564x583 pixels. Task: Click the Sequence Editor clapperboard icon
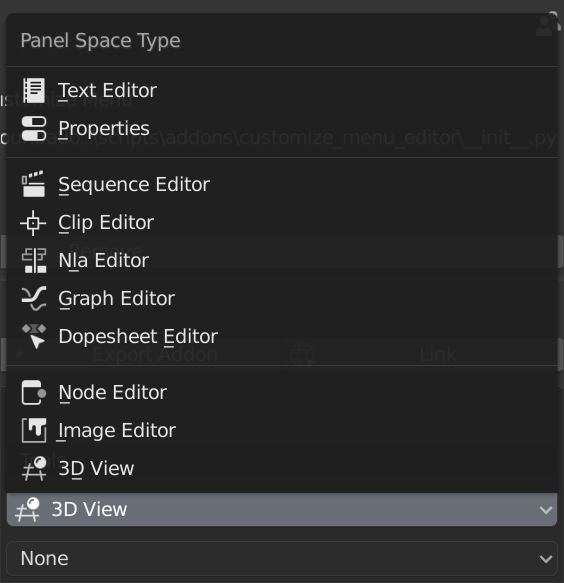click(x=33, y=184)
